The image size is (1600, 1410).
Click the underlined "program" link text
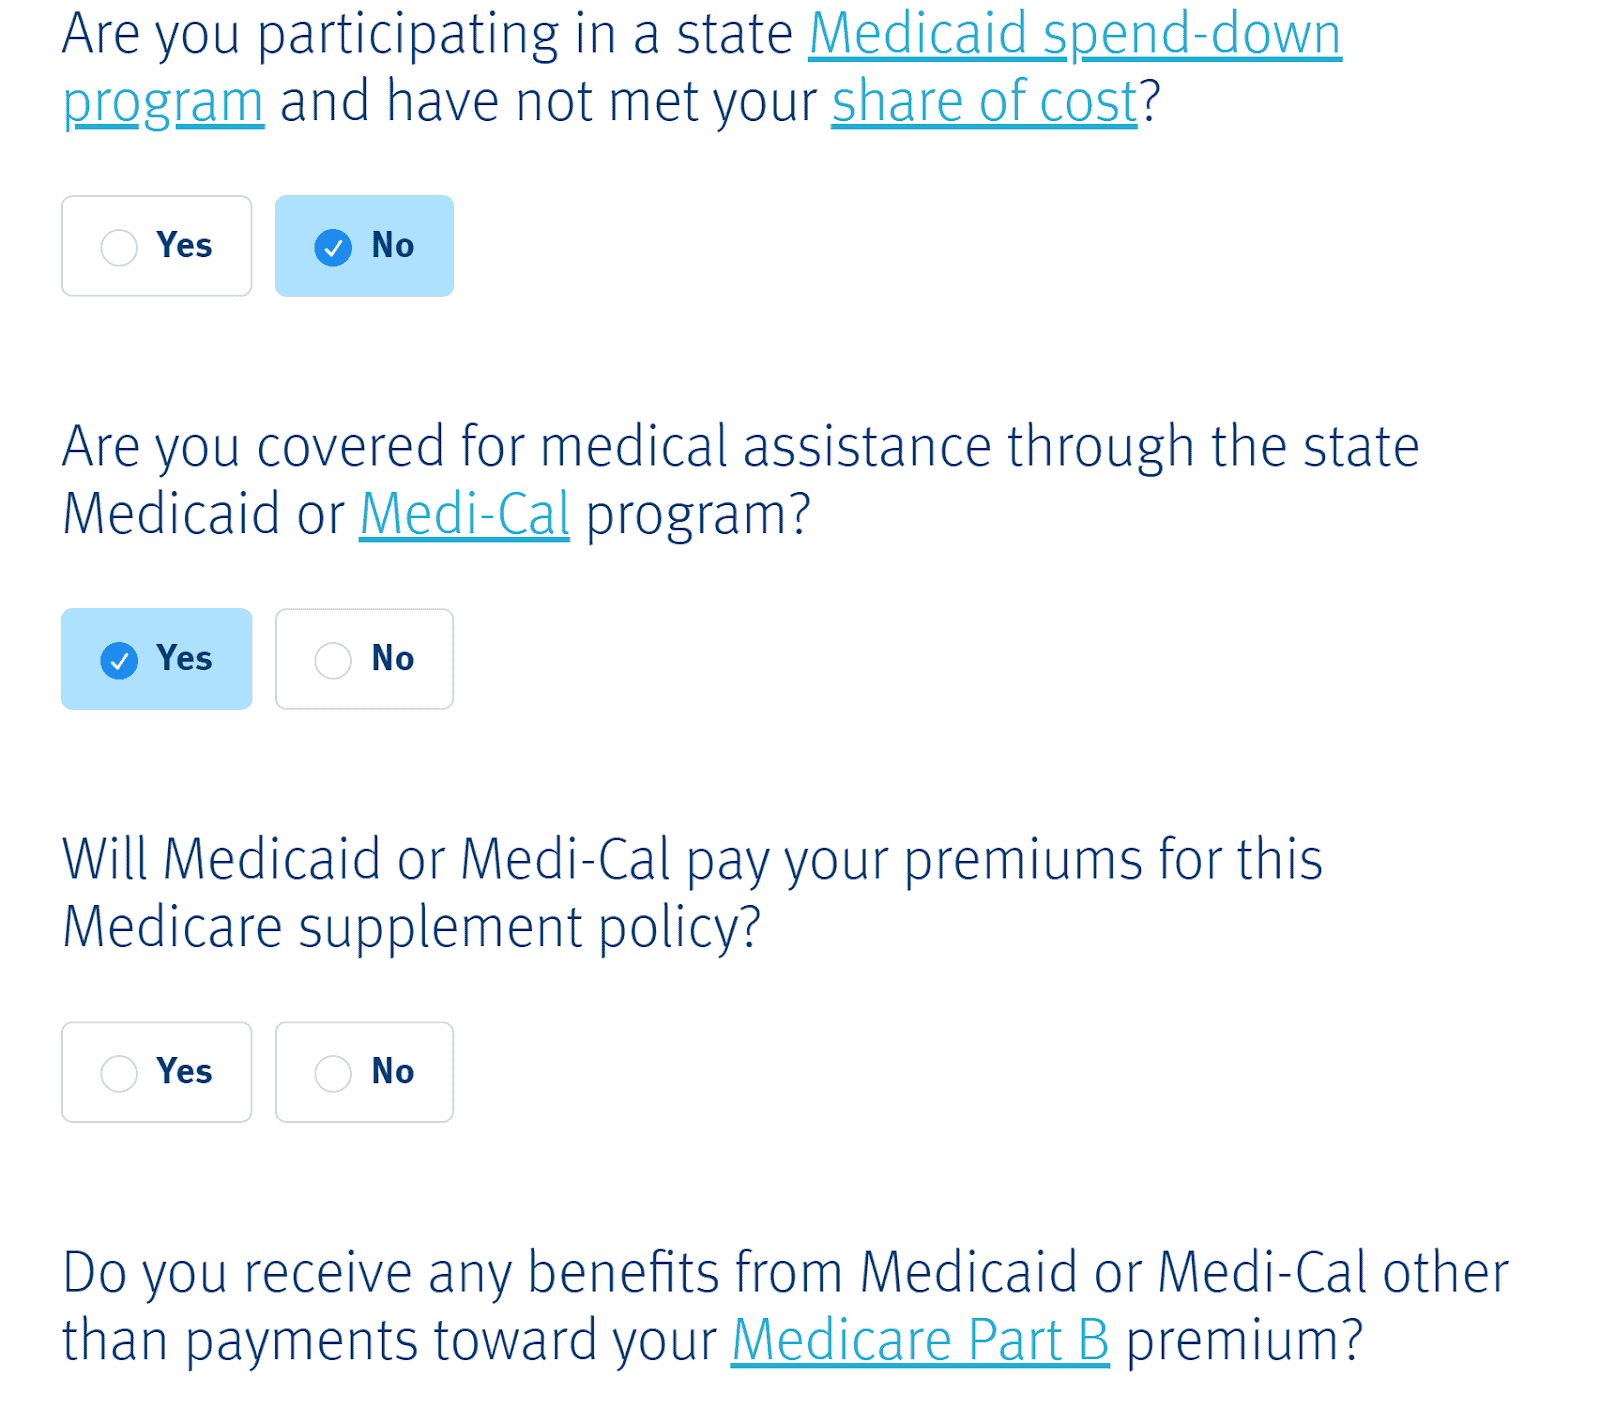click(x=163, y=102)
